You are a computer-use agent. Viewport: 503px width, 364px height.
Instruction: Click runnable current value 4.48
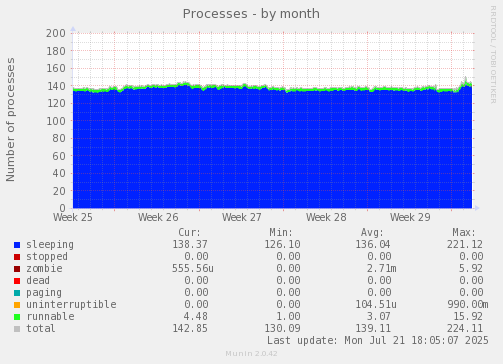pyautogui.click(x=196, y=316)
